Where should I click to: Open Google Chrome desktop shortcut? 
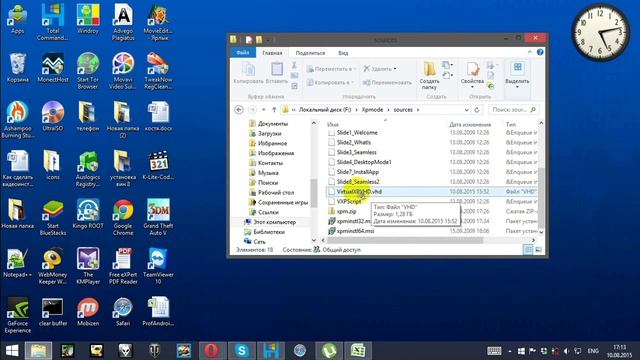[123, 217]
